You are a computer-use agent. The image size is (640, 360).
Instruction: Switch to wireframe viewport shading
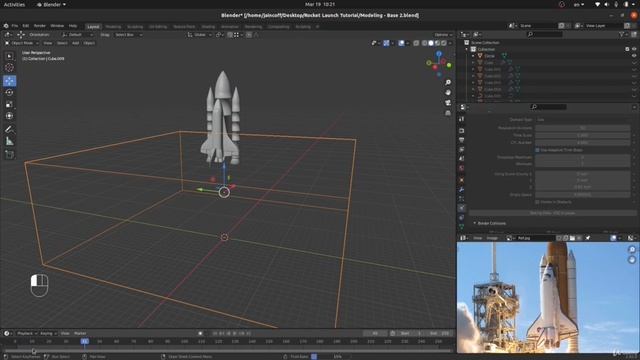pyautogui.click(x=424, y=43)
